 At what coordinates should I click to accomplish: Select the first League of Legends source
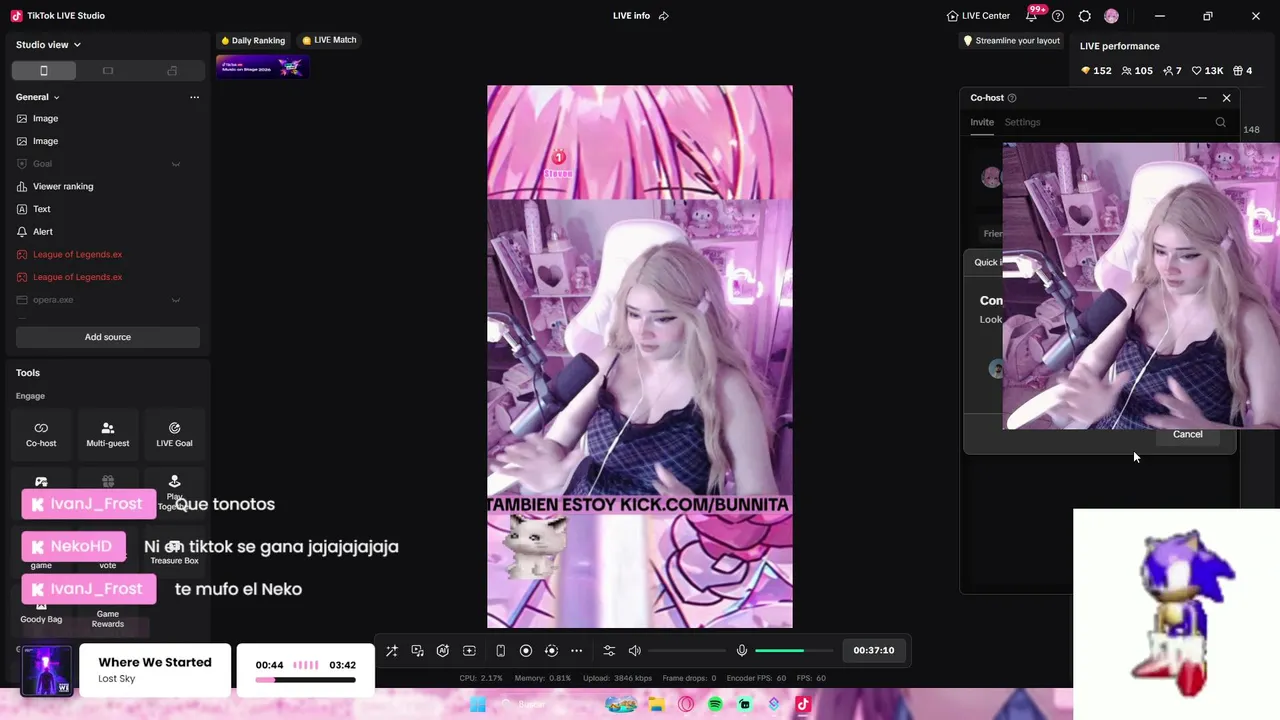[x=108, y=255]
